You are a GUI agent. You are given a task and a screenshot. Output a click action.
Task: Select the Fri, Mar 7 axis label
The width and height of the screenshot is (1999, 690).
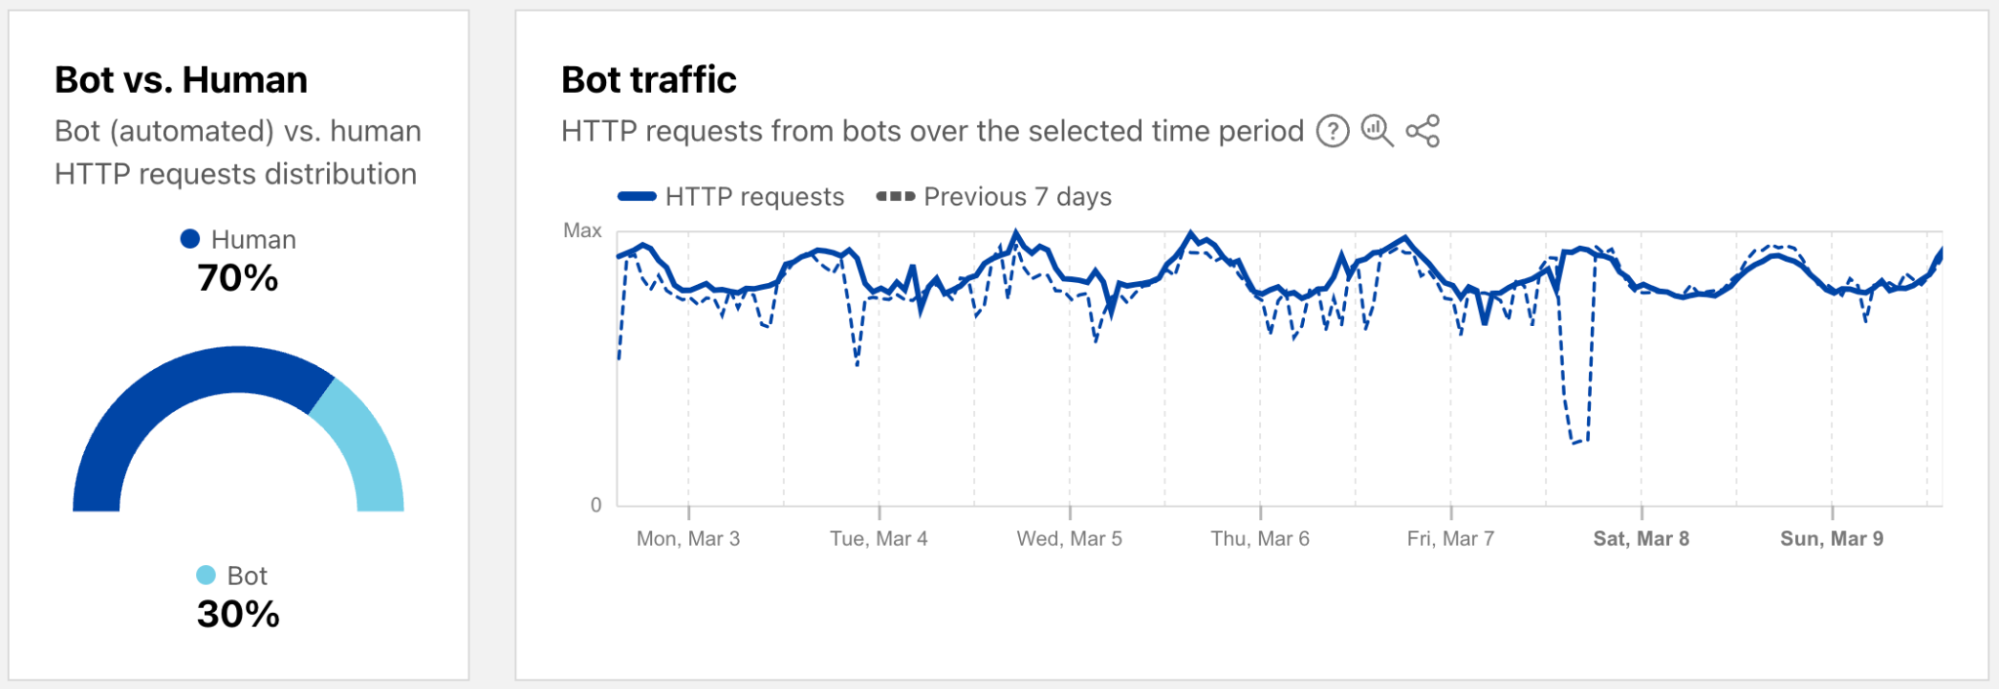(1450, 539)
